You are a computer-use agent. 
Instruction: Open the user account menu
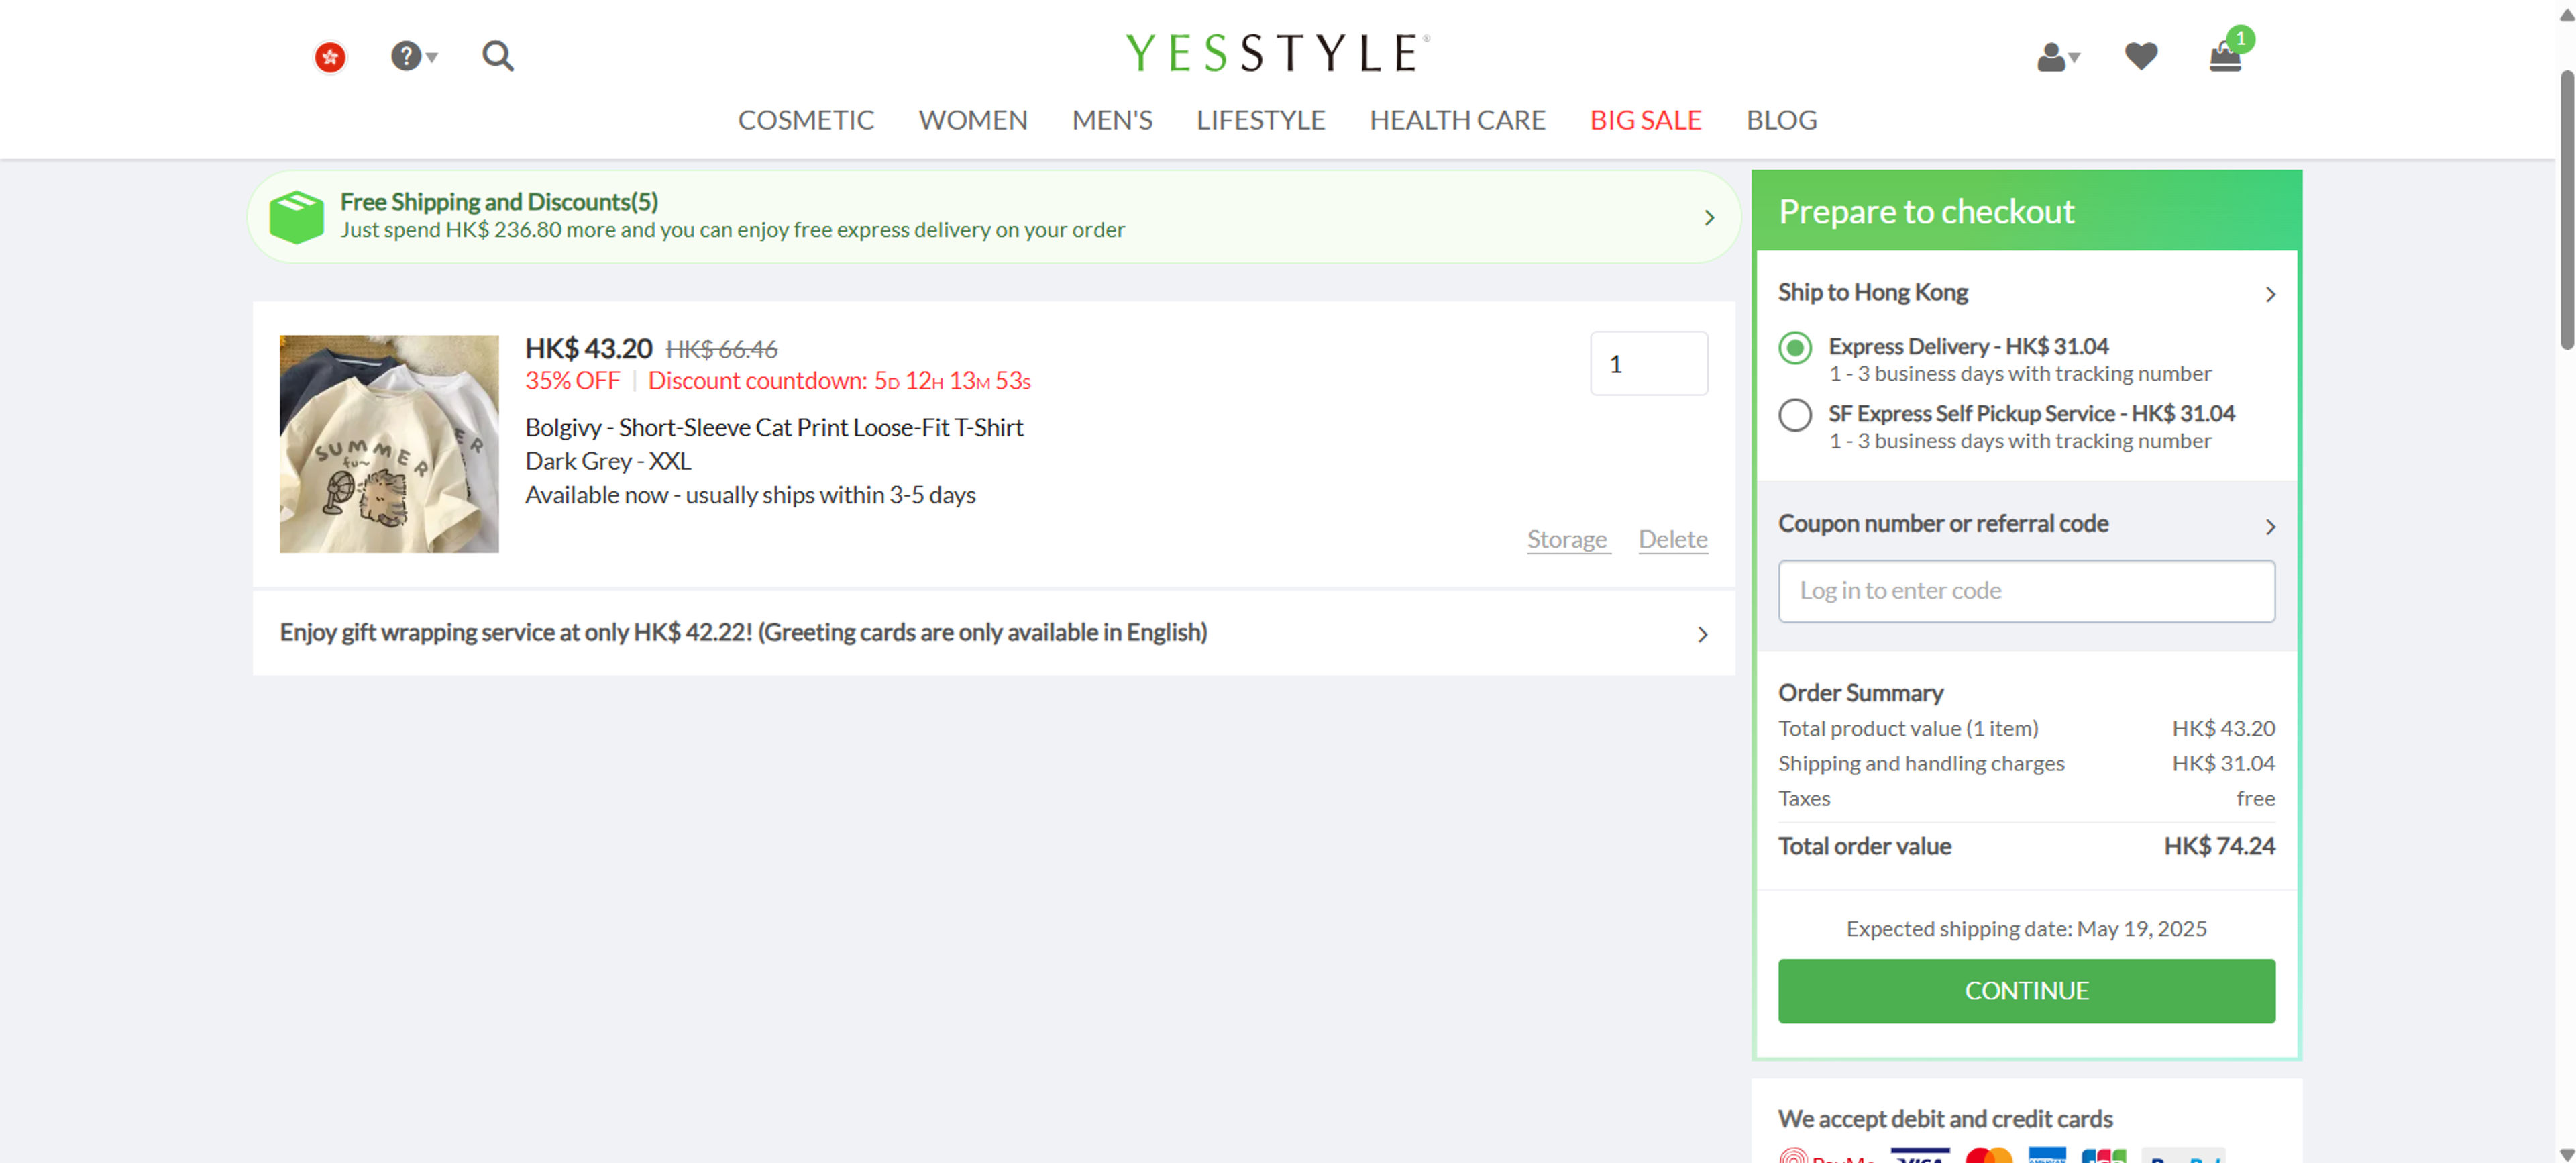click(x=2058, y=57)
